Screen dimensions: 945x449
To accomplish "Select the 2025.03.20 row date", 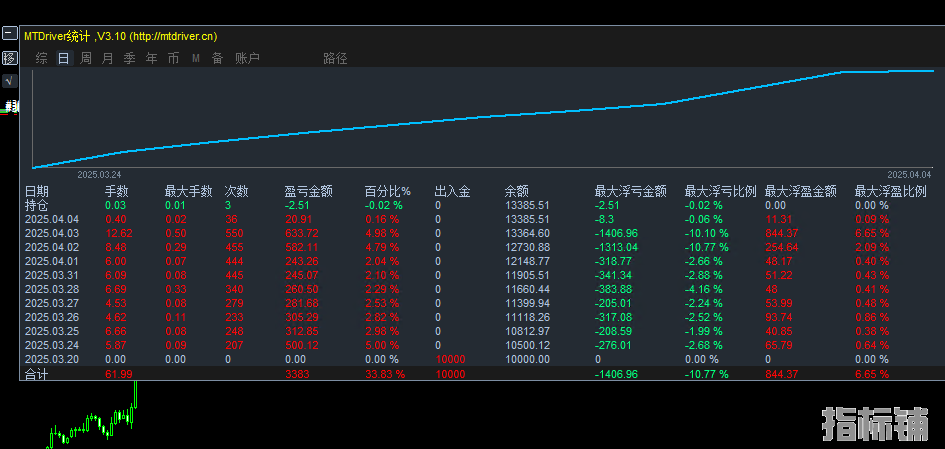I will click(x=52, y=359).
